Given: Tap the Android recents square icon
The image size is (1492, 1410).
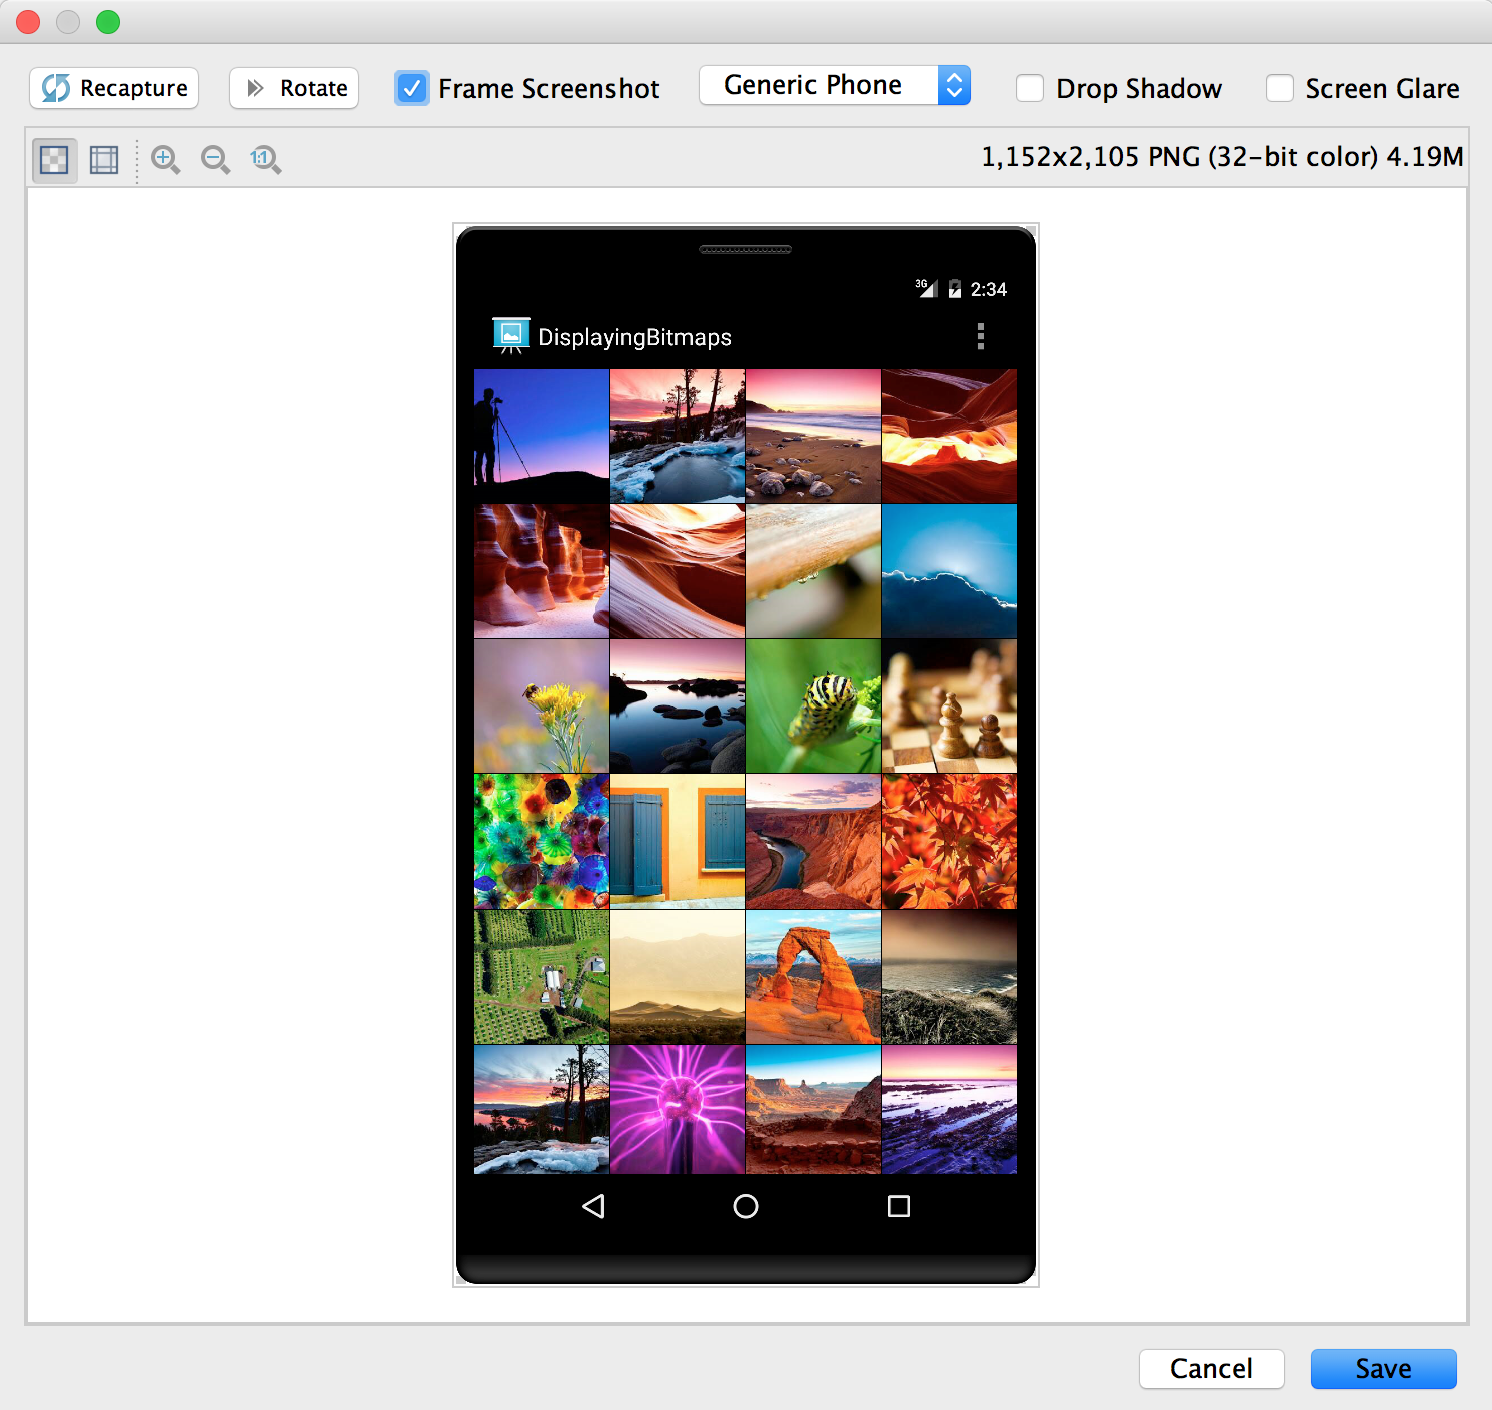Looking at the screenshot, I should tap(899, 1206).
